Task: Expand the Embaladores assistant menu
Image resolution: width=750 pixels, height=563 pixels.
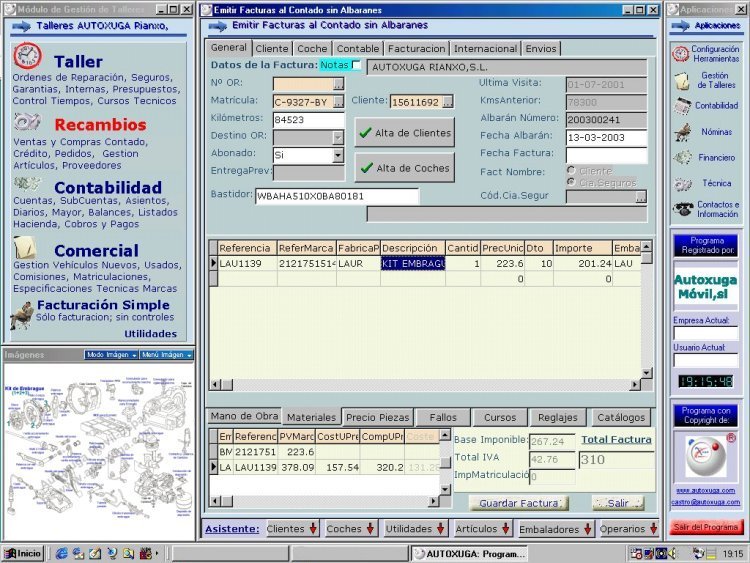Action: pos(556,529)
